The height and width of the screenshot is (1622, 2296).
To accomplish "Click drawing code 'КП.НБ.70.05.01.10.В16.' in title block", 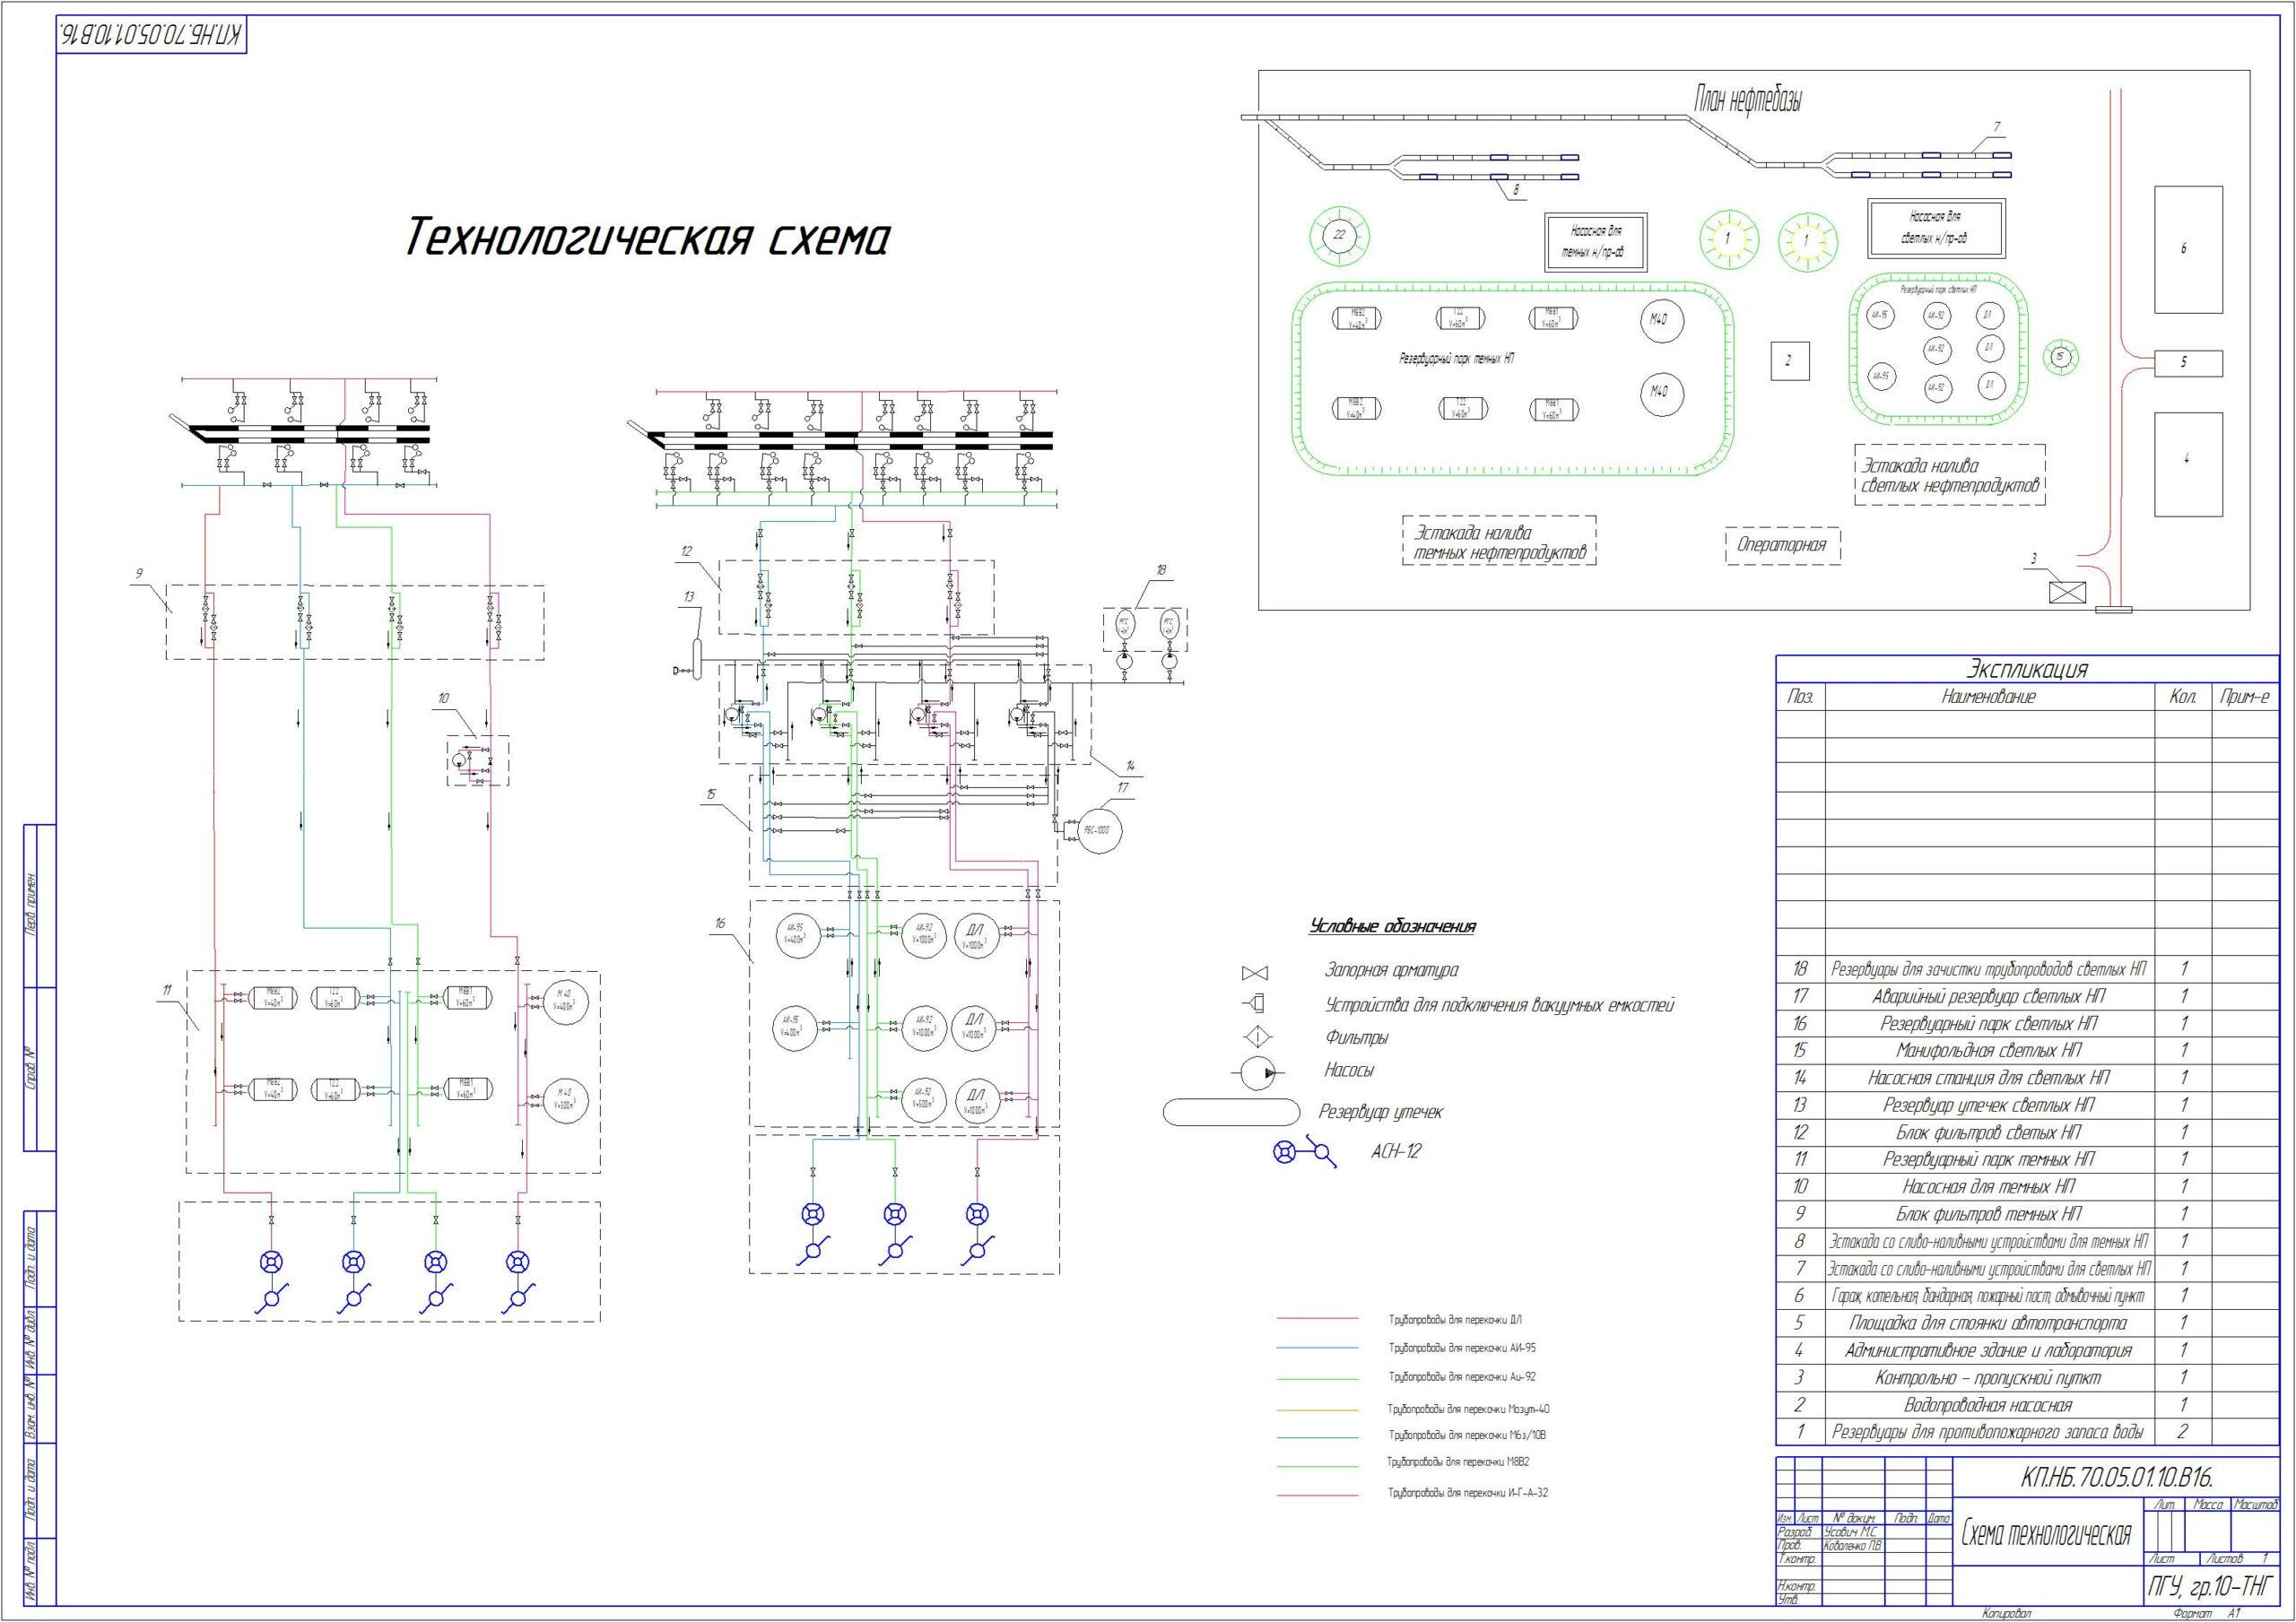I will pyautogui.click(x=2117, y=1478).
